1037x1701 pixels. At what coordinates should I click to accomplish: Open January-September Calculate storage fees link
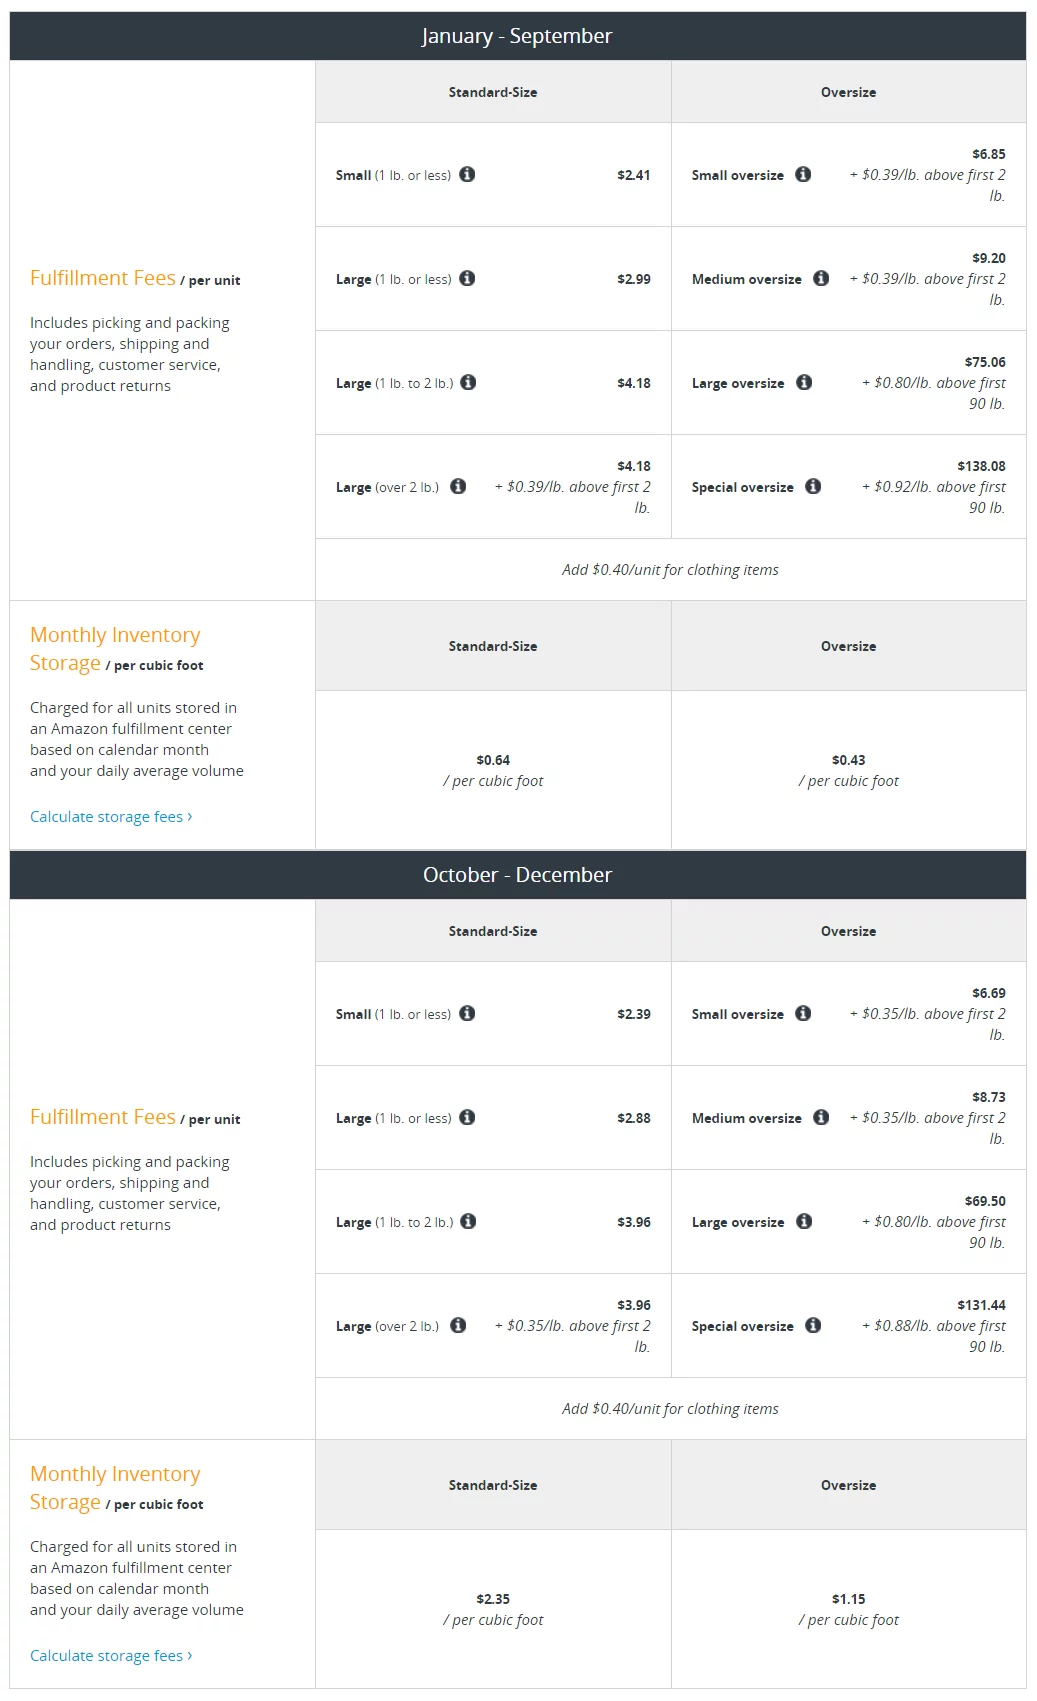coord(110,816)
